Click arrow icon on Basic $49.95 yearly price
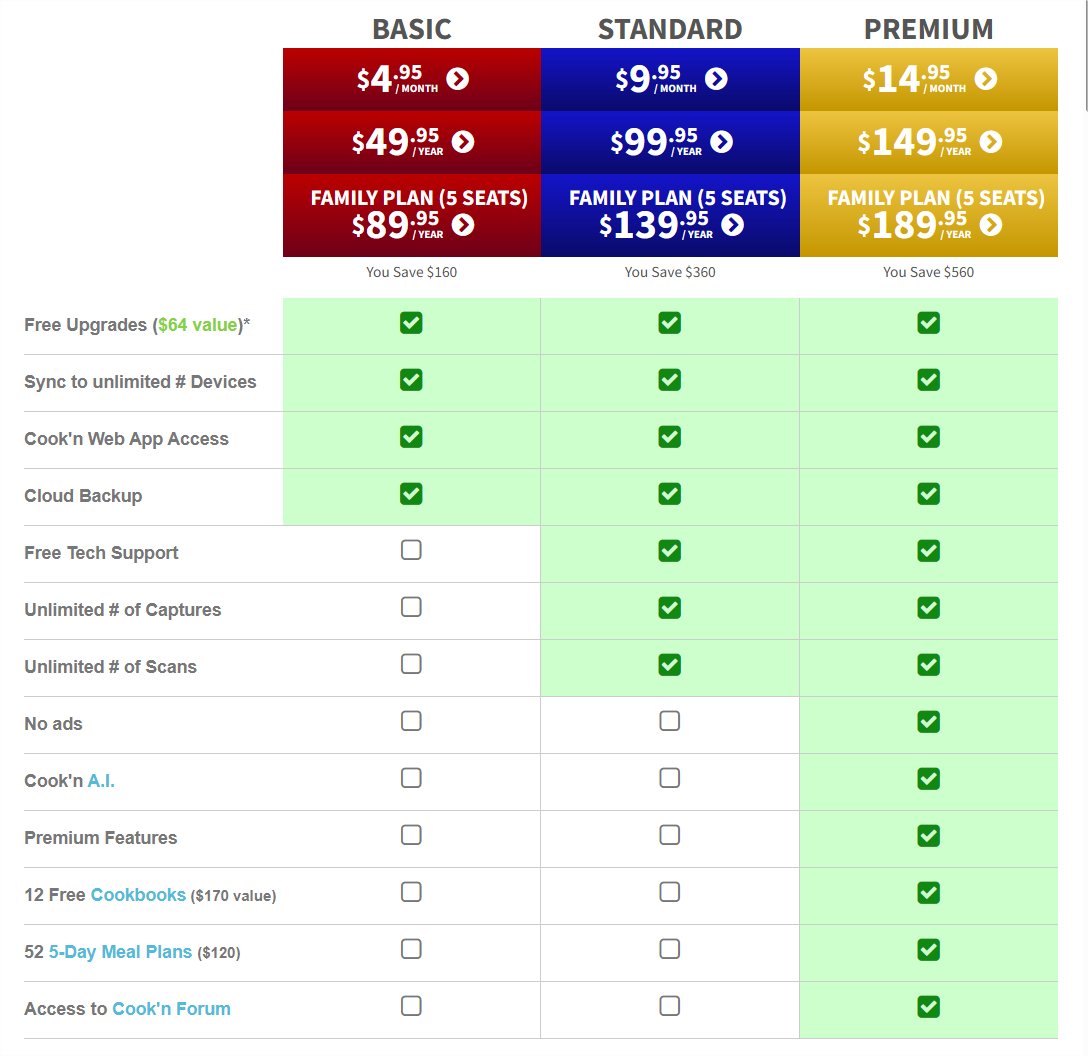The height and width of the screenshot is (1056, 1088). pyautogui.click(x=463, y=142)
